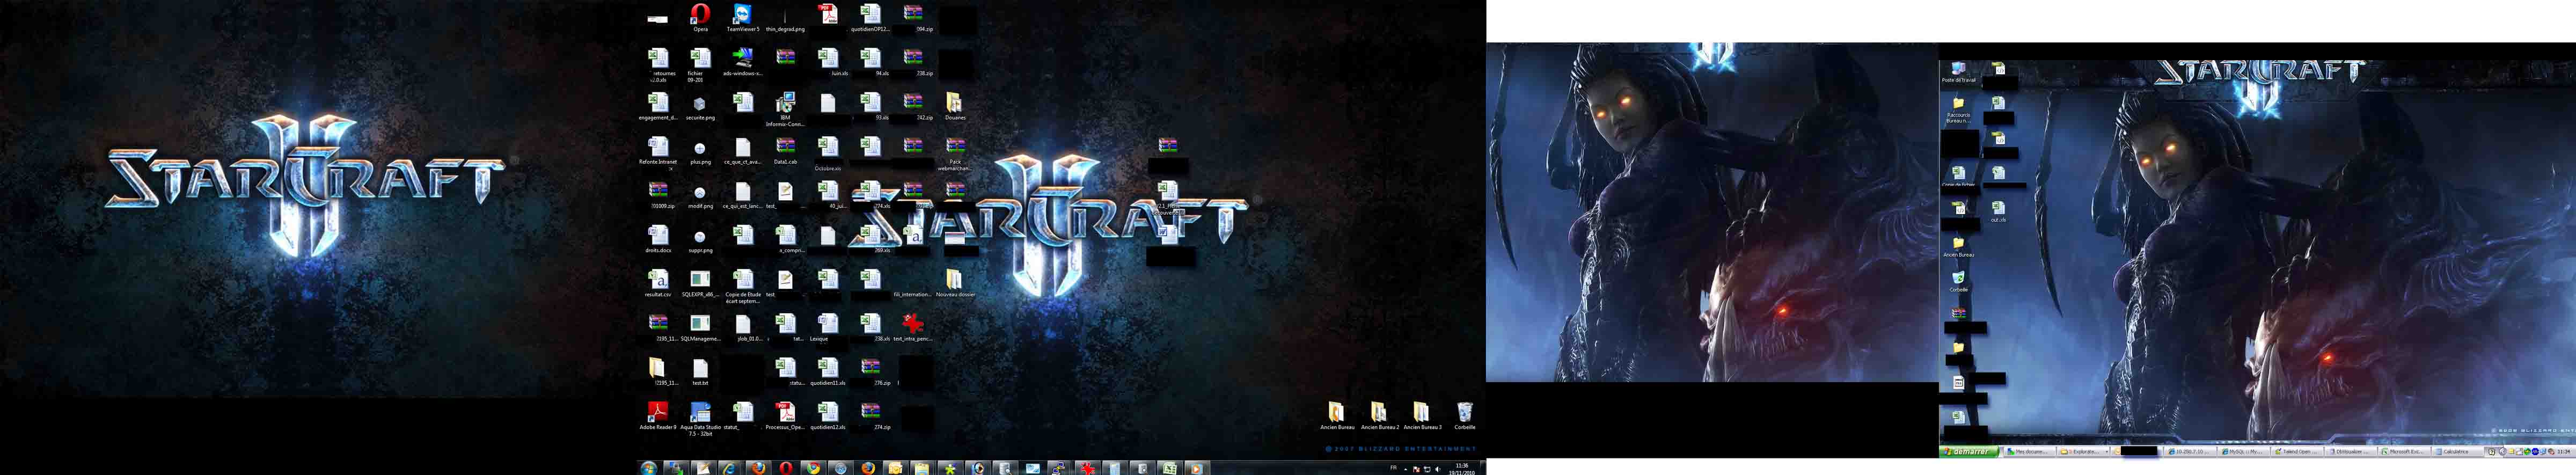Open Poste de travail on the XP desktop
This screenshot has width=2576, height=475.
[1958, 72]
